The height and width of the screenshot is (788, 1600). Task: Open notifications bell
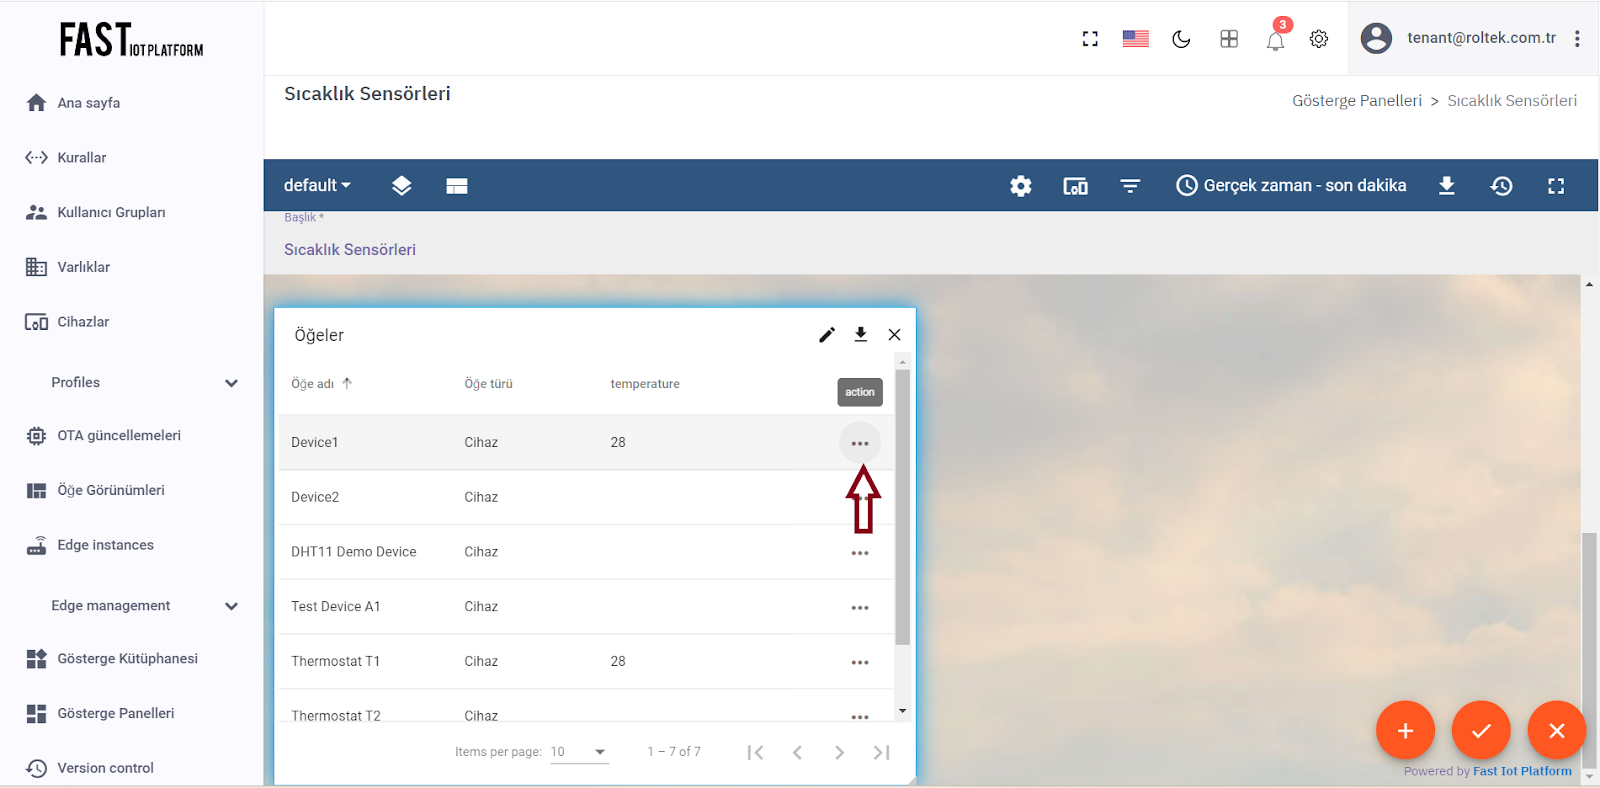tap(1275, 41)
